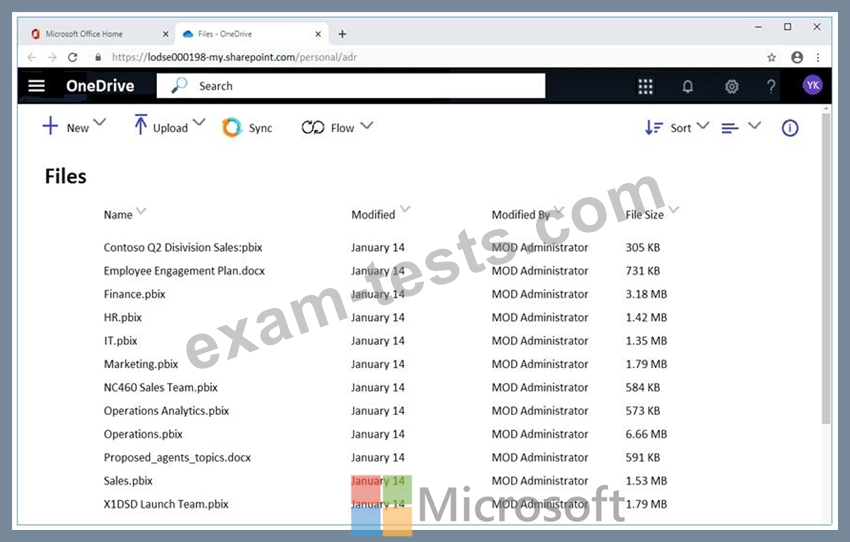Screen dimensions: 850x542
Task: Open Sales.pbix file
Action: click(128, 481)
